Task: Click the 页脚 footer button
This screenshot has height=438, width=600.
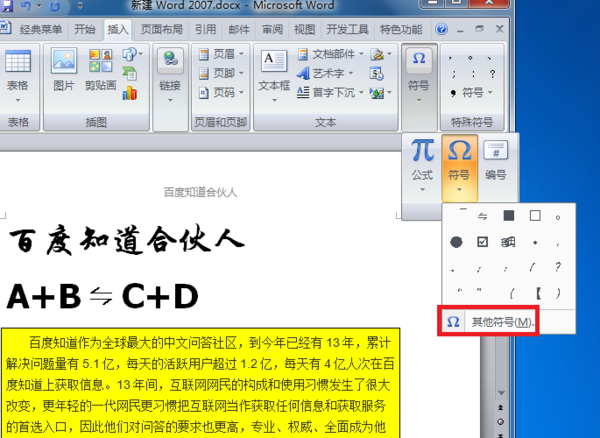Action: point(221,73)
